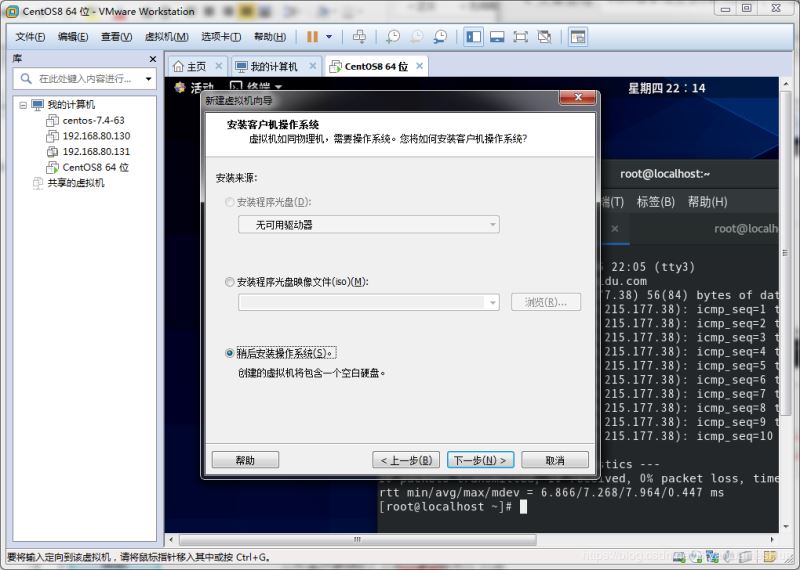
Task: Open the 无可用驱动器 drive dropdown
Action: point(368,225)
